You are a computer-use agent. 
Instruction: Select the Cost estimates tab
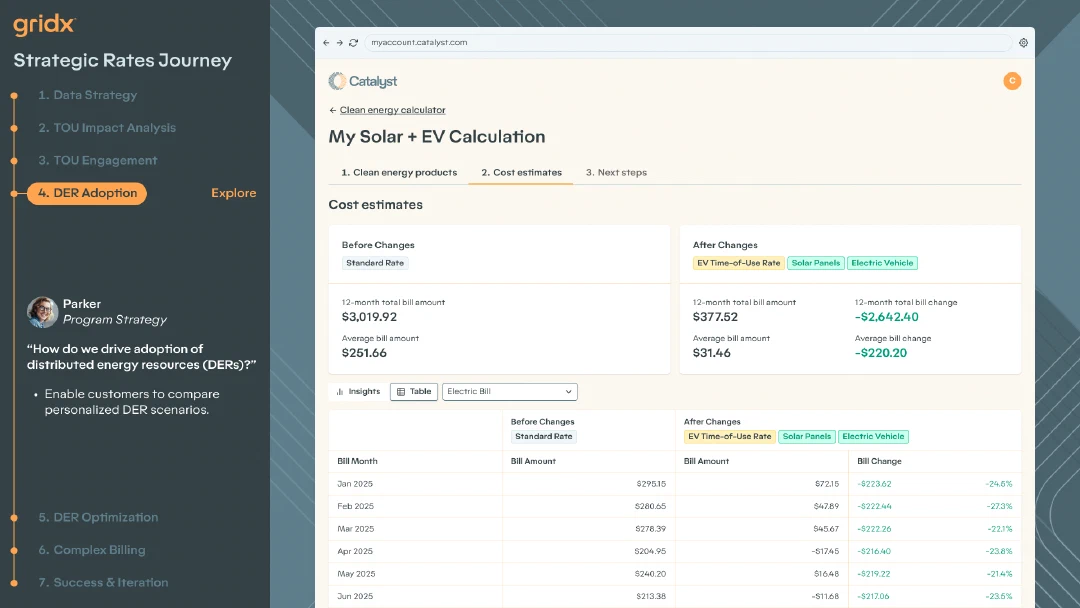tap(521, 173)
